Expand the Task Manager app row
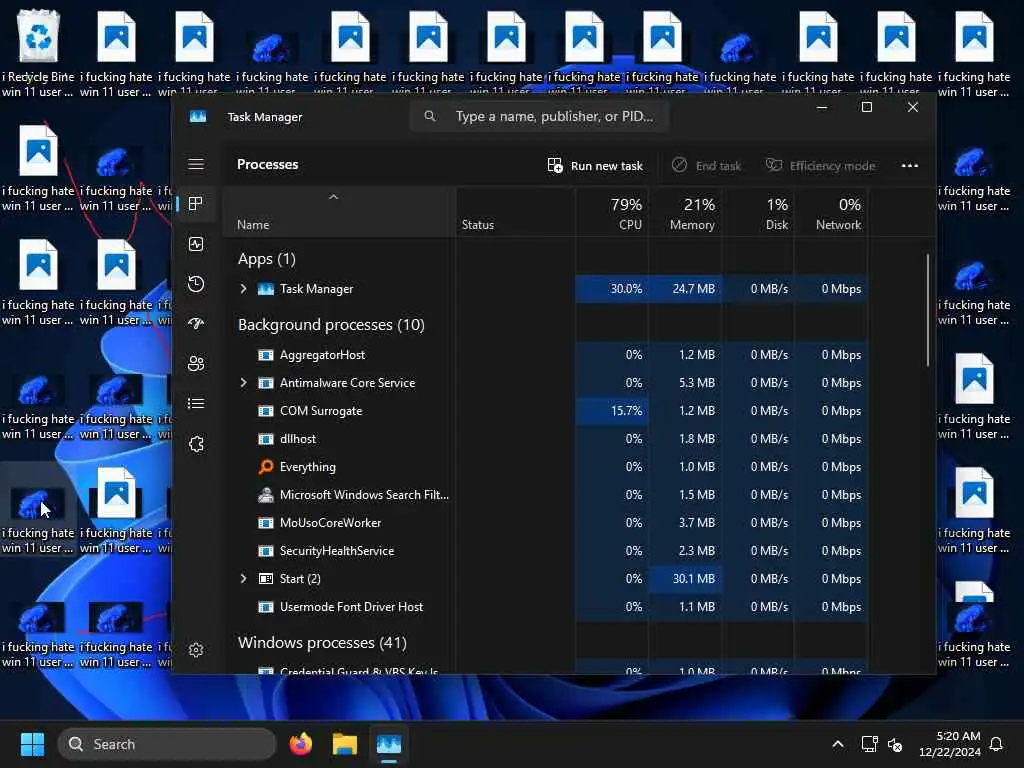This screenshot has height=768, width=1024. [244, 289]
